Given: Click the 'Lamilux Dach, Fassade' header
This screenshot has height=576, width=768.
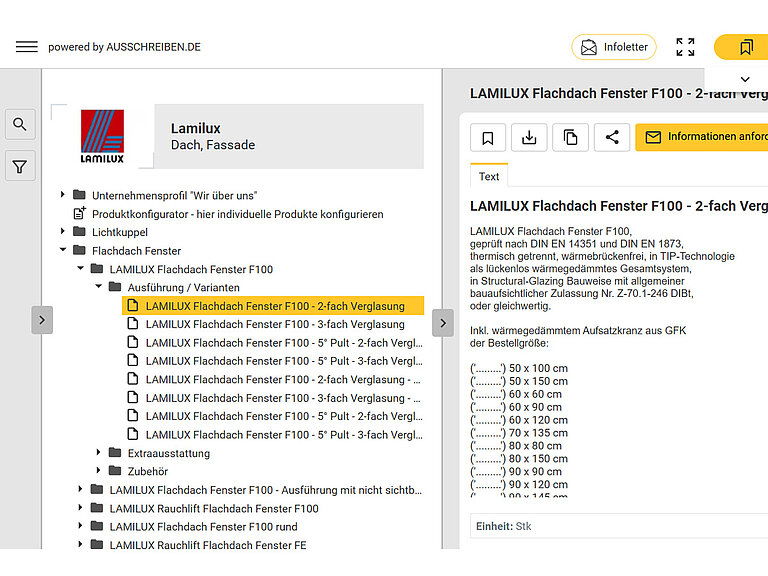Looking at the screenshot, I should pos(289,136).
